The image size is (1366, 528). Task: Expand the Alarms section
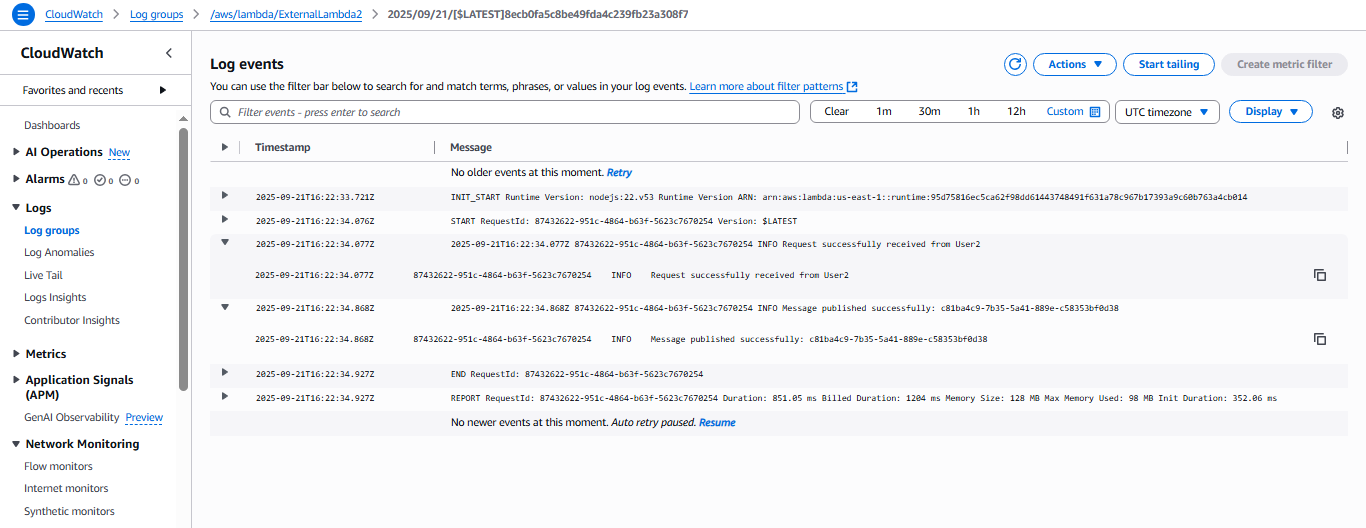[x=16, y=179]
